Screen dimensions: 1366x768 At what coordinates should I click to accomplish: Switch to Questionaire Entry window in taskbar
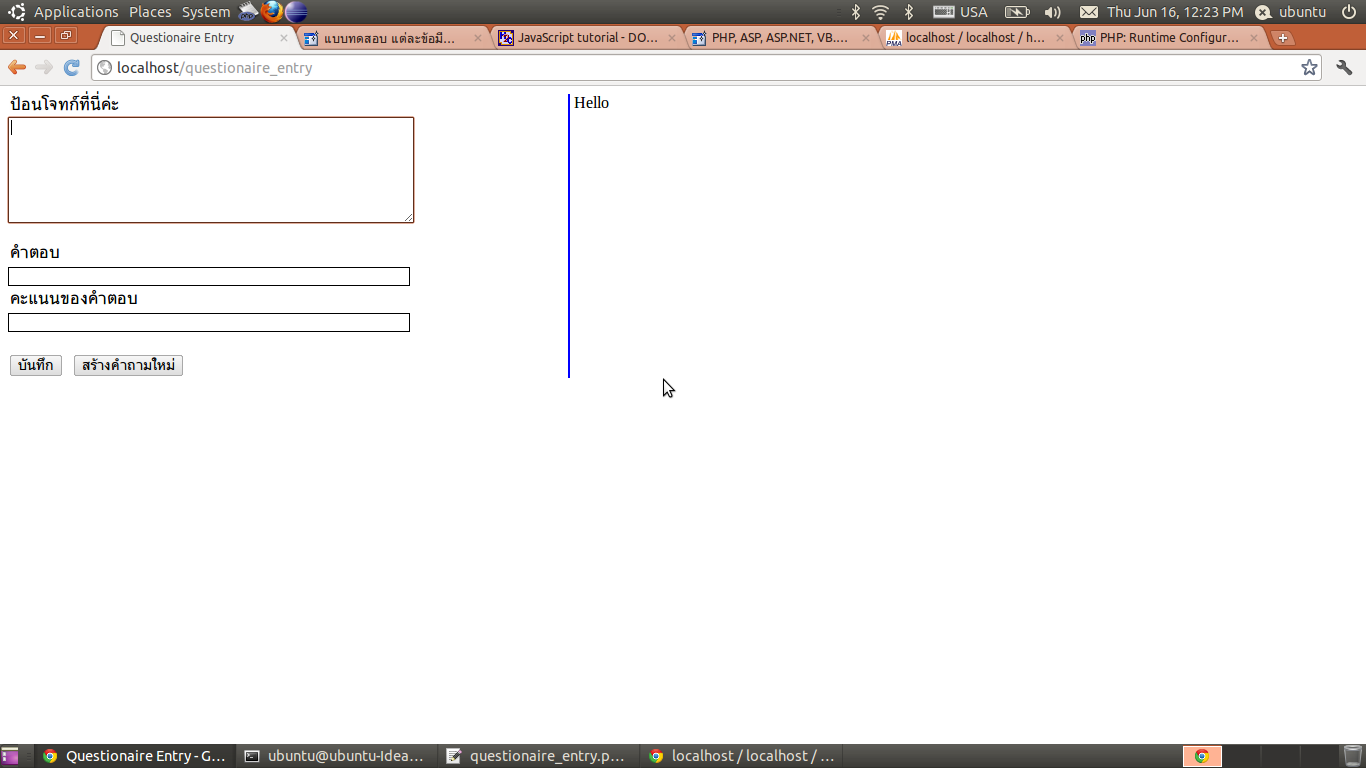136,756
